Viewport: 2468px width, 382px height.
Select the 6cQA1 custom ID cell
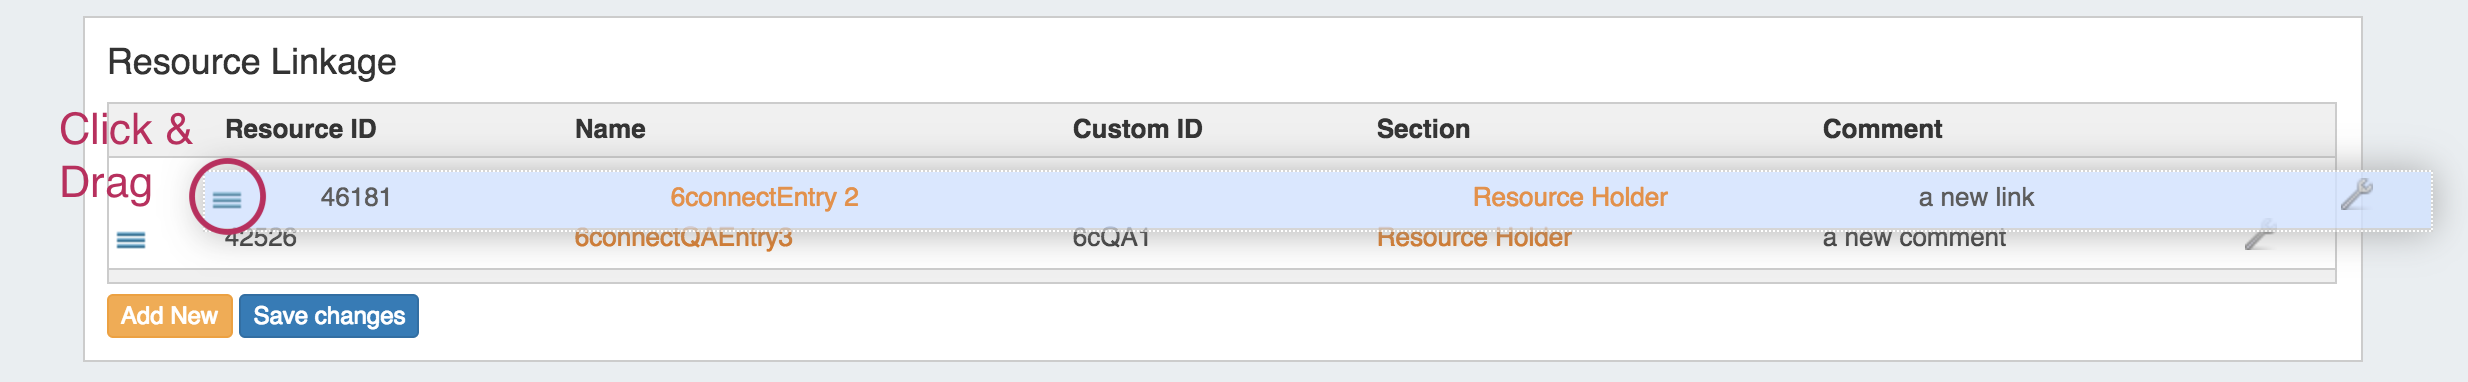[x=1111, y=239]
